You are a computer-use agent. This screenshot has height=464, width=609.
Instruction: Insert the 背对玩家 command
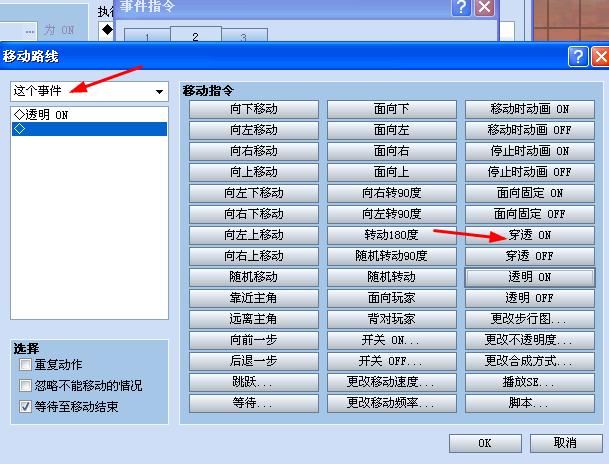click(x=392, y=319)
